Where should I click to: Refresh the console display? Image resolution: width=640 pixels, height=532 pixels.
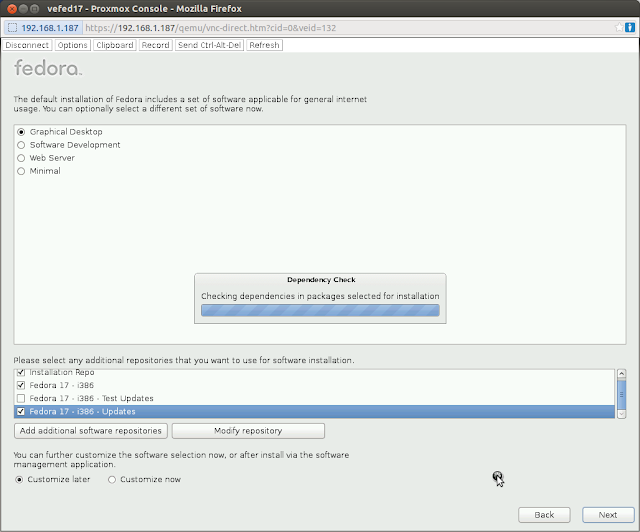pyautogui.click(x=264, y=45)
